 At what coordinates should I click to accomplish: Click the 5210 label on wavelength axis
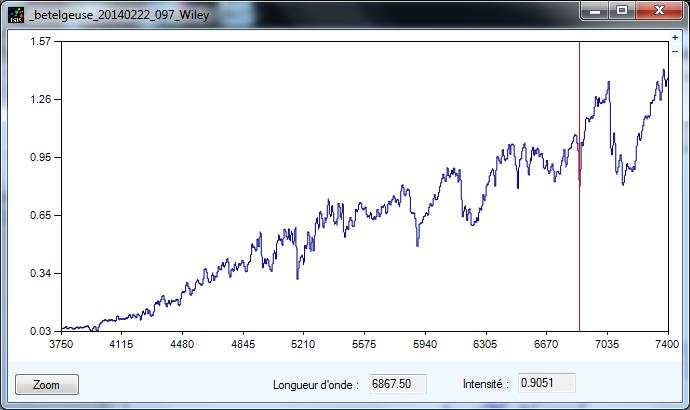(304, 343)
